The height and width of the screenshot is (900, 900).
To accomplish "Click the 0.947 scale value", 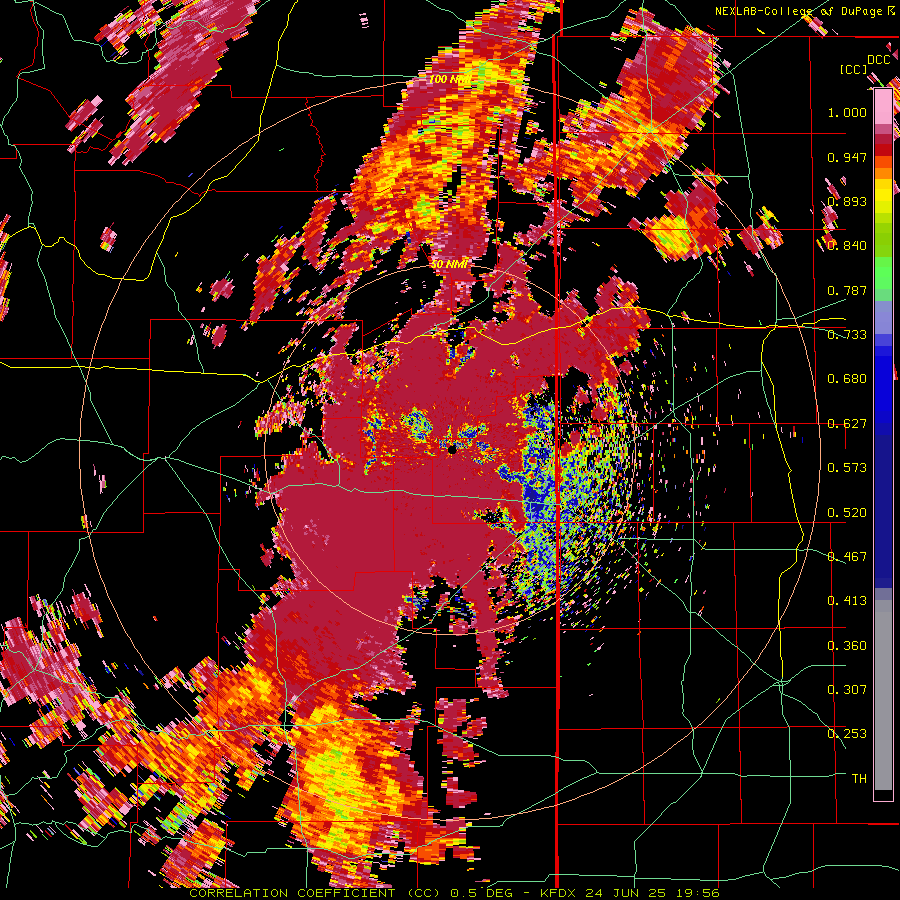I will point(847,157).
